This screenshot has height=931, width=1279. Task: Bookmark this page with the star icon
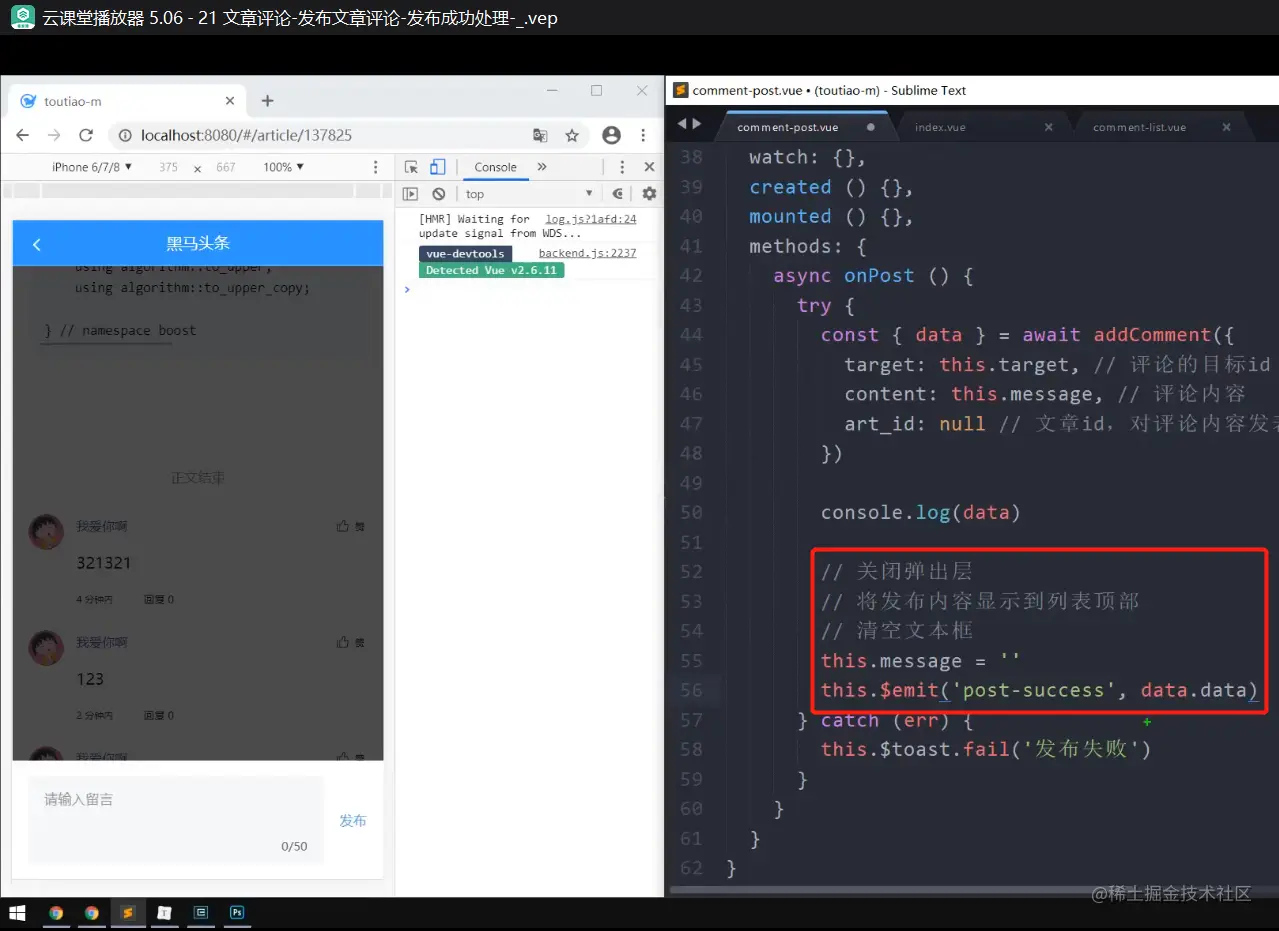pos(572,135)
